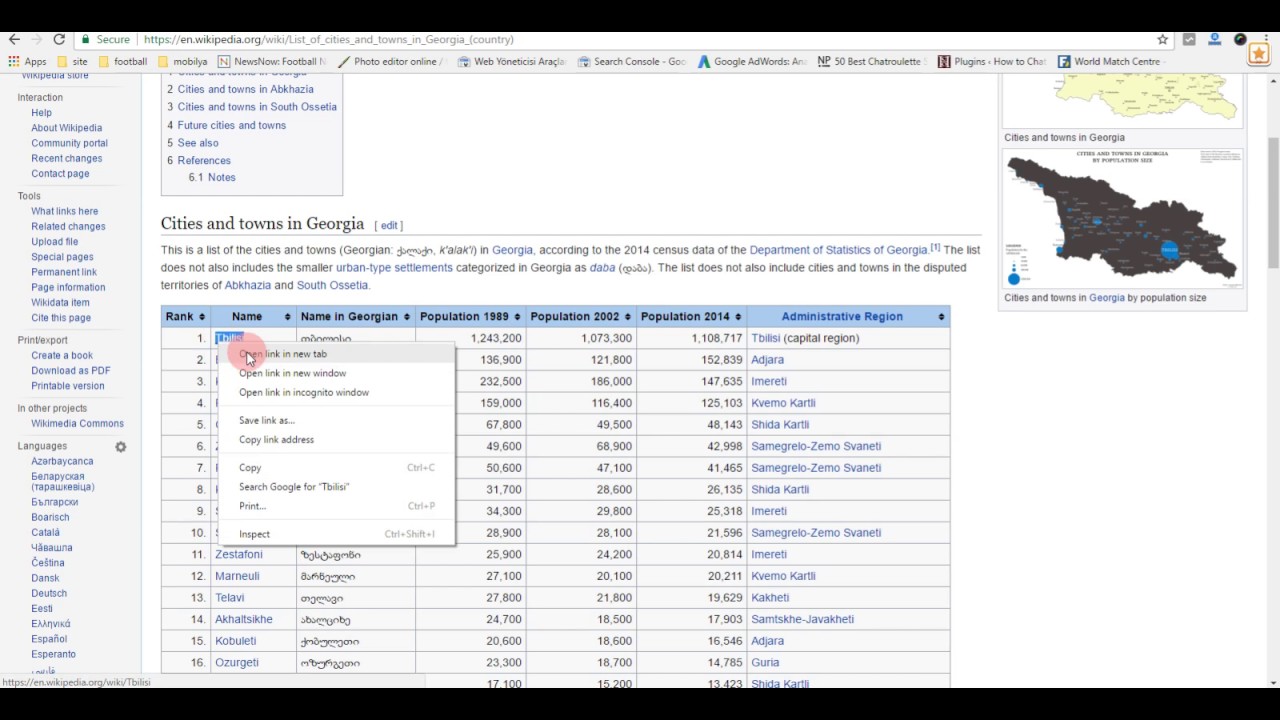Choose 'Print...' from context menu

pos(336,506)
